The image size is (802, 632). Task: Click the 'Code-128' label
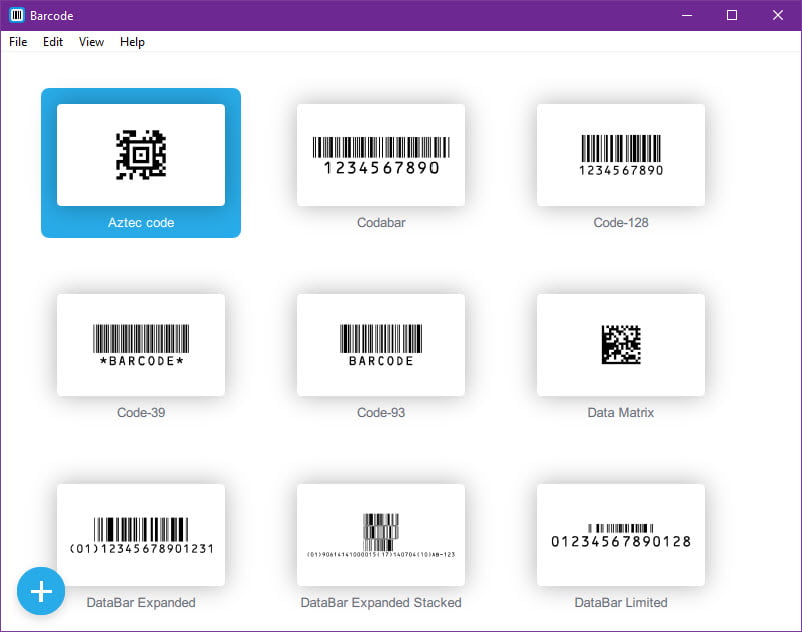pos(621,222)
